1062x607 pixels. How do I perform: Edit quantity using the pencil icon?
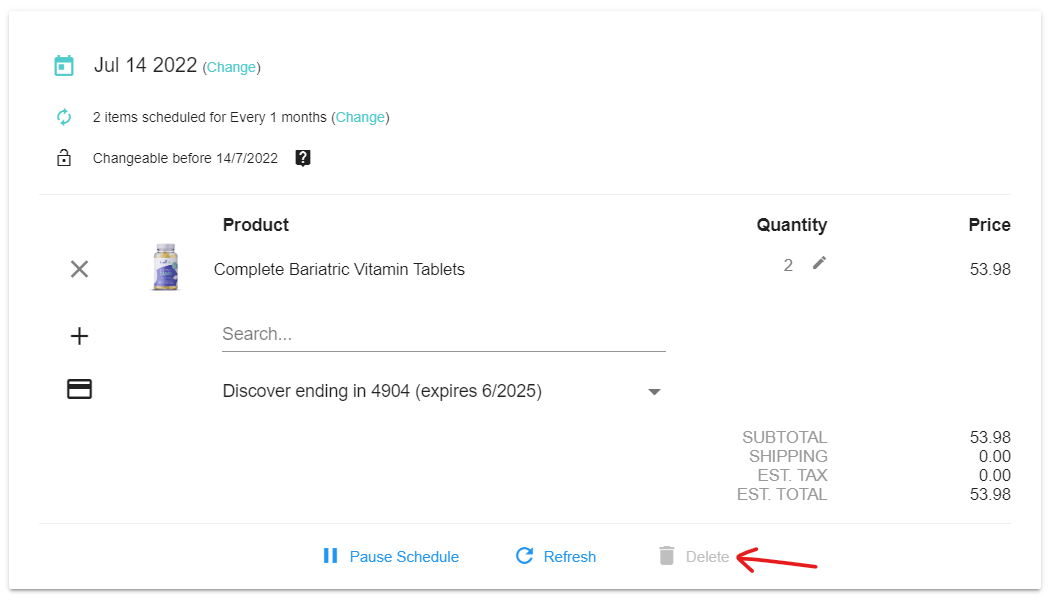point(820,263)
